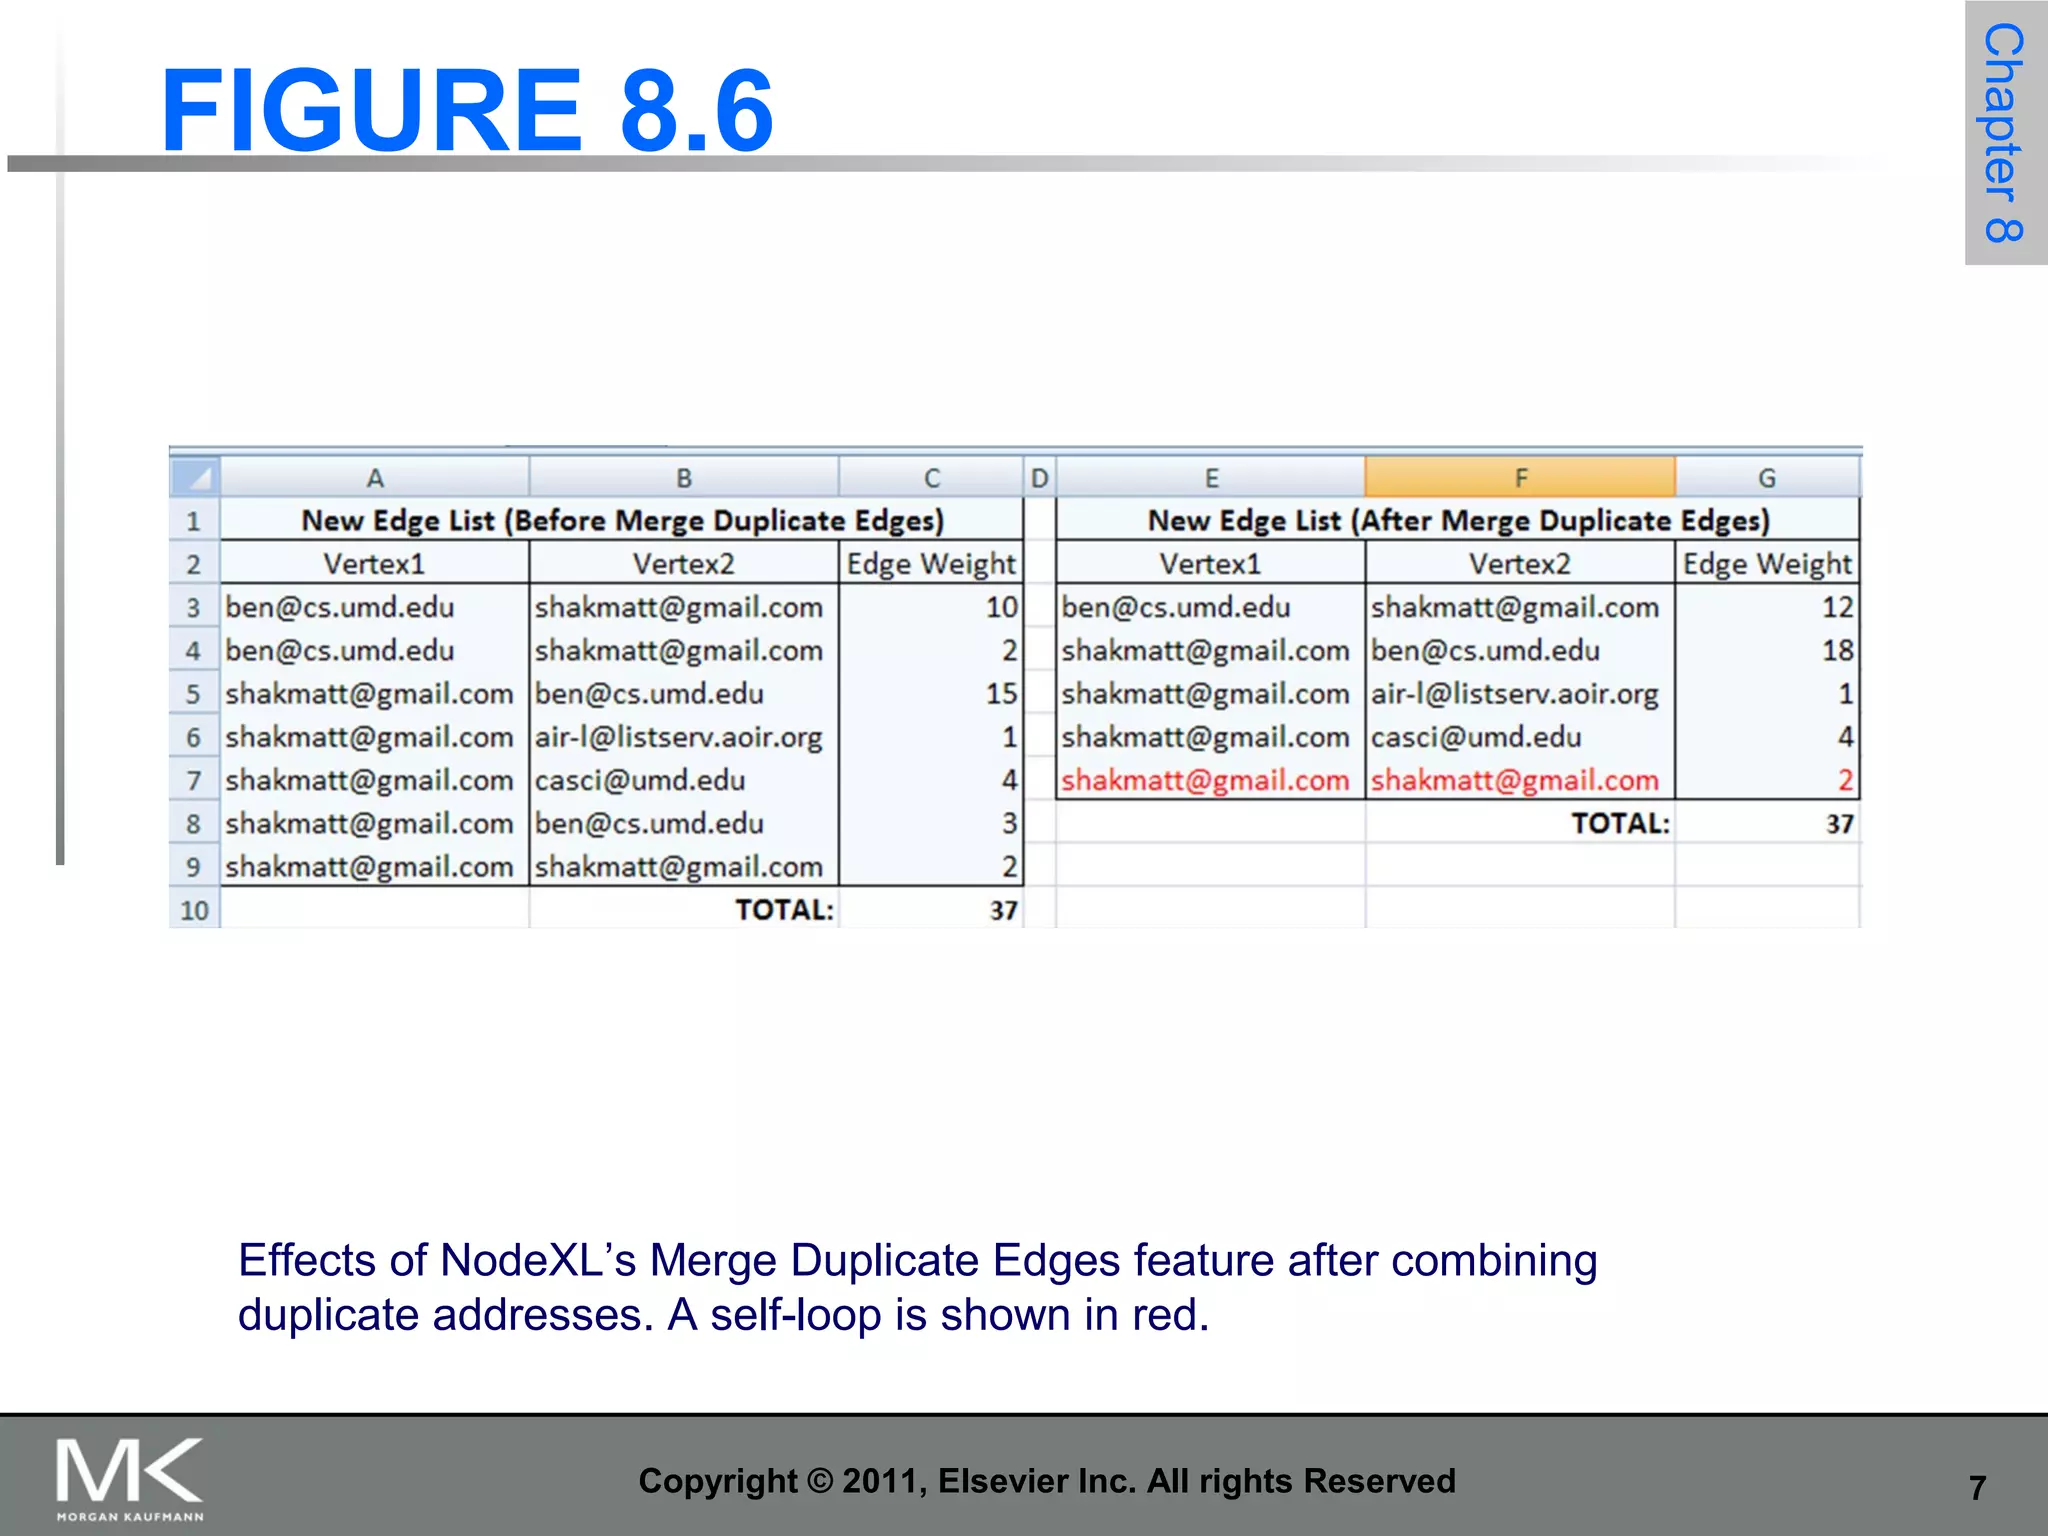2048x1536 pixels.
Task: Click Edge Weight header in column C
Action: pyautogui.click(x=931, y=564)
